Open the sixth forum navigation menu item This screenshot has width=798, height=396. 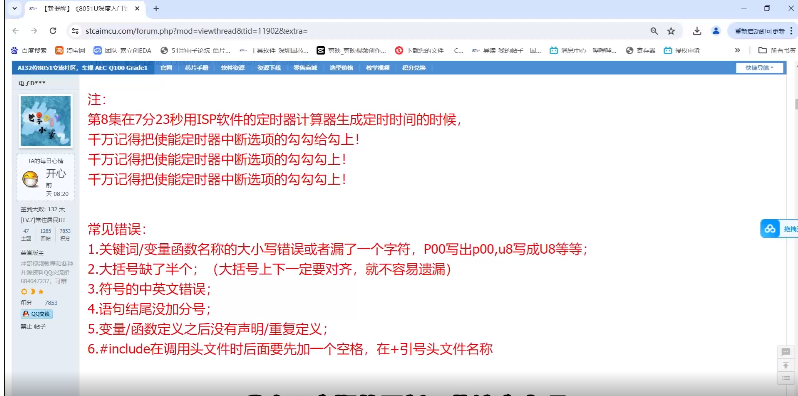pyautogui.click(x=341, y=67)
